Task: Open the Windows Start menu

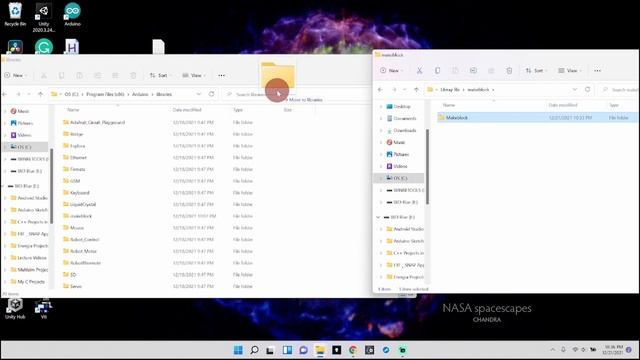Action: (x=238, y=350)
